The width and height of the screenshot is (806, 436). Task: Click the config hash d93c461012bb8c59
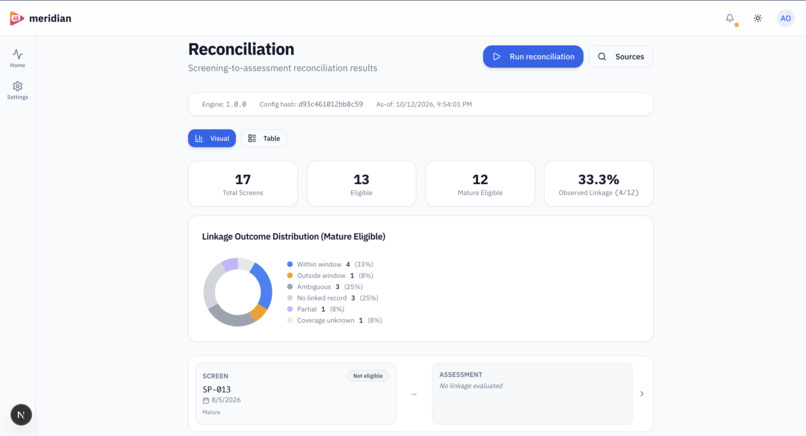click(x=331, y=104)
